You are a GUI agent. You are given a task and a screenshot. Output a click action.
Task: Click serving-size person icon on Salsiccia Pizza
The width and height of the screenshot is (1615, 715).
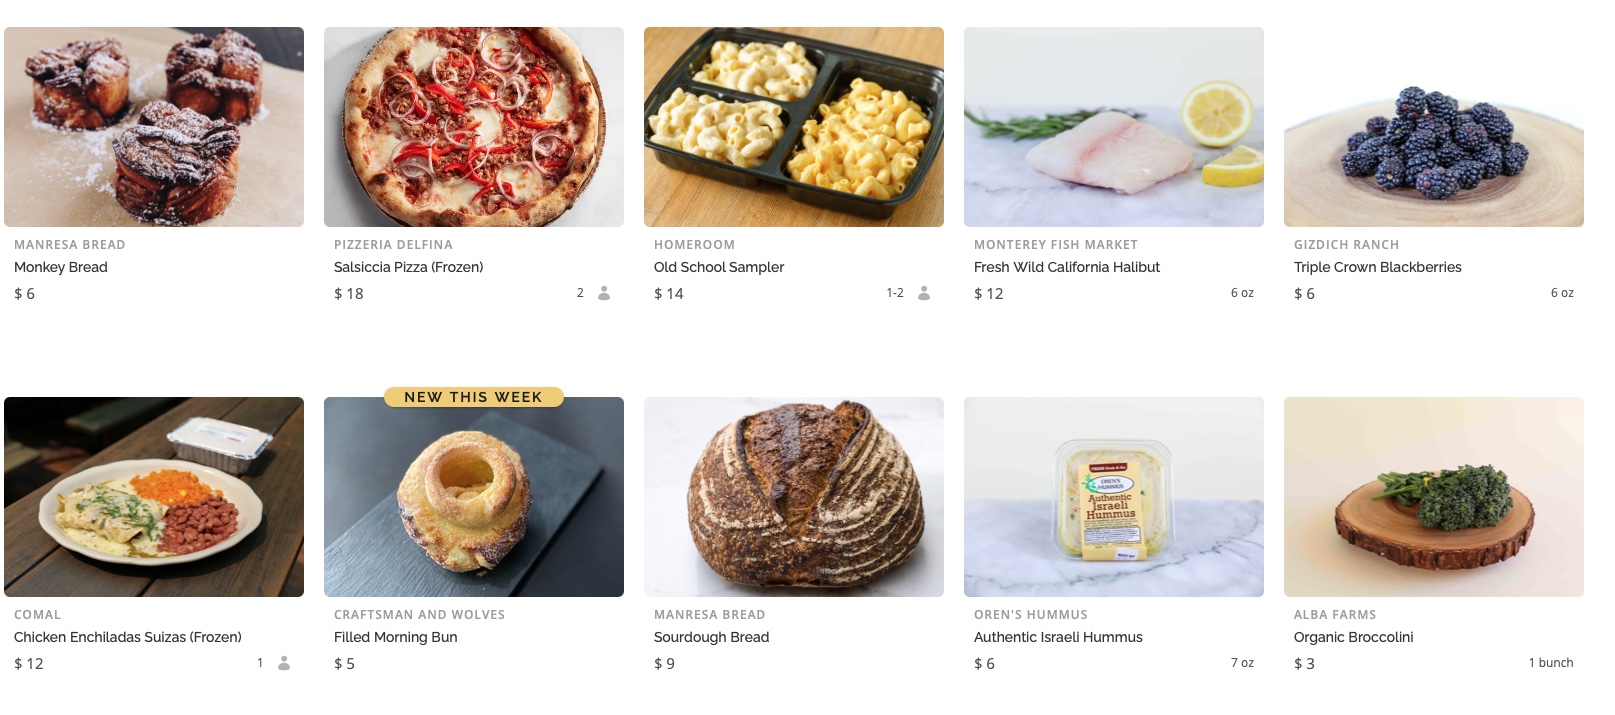pos(604,293)
